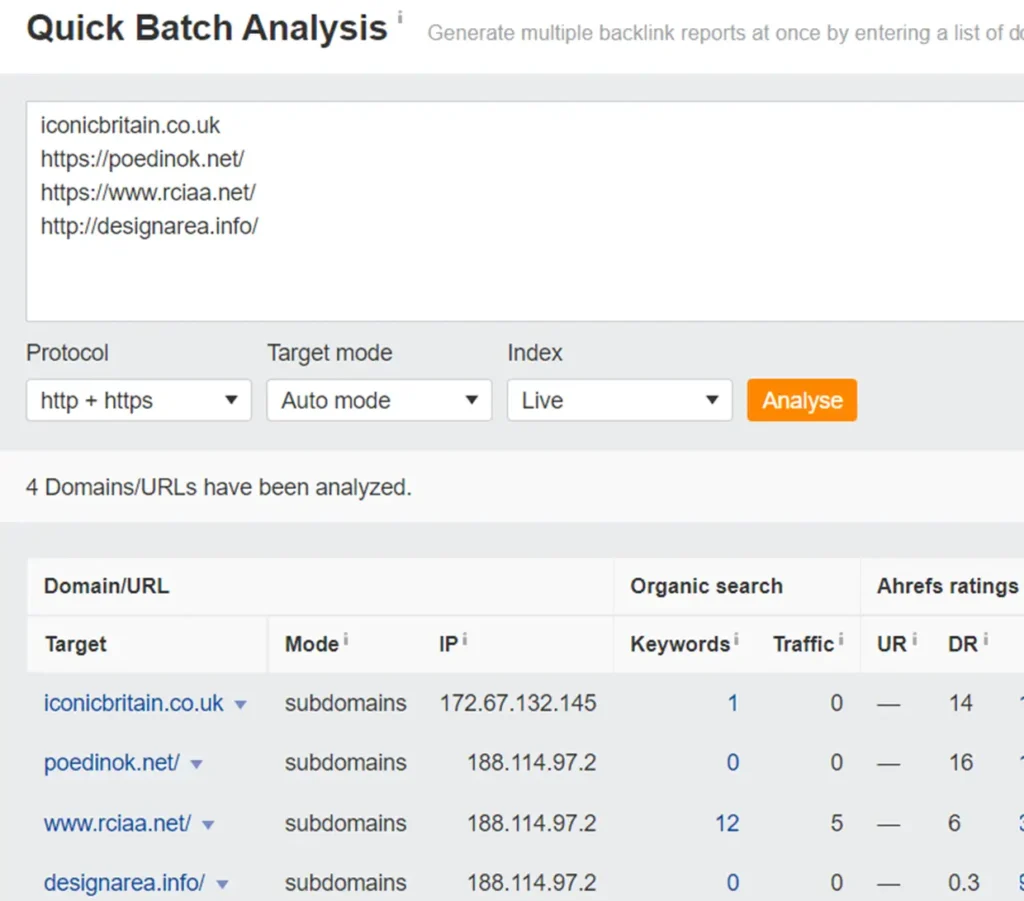This screenshot has width=1024, height=901.
Task: Click the UR column header
Action: tap(891, 644)
